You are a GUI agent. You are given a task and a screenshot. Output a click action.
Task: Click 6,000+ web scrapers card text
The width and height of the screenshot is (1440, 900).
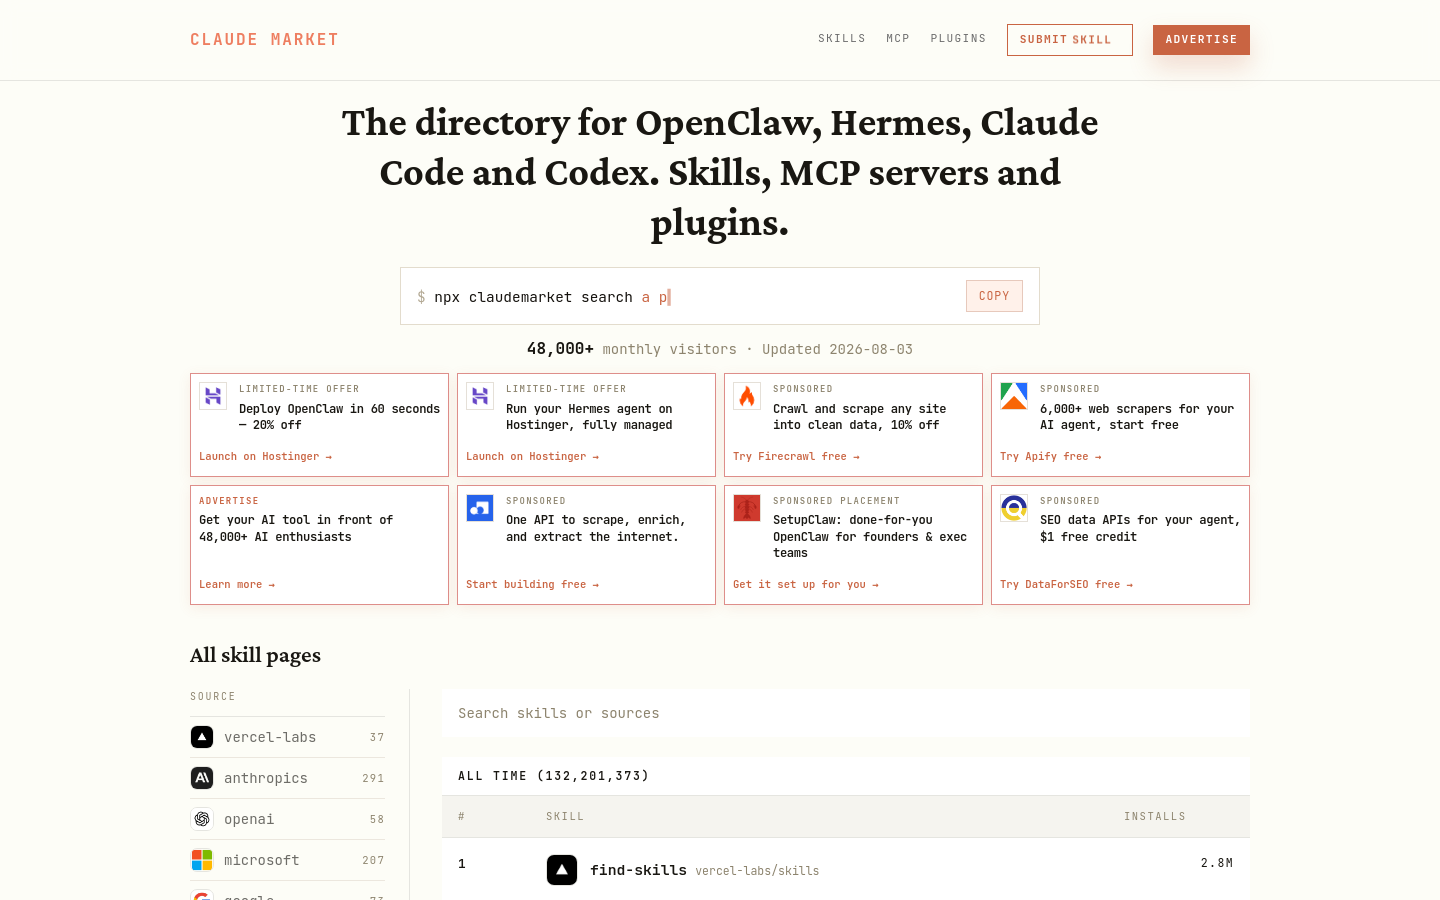tap(1137, 417)
